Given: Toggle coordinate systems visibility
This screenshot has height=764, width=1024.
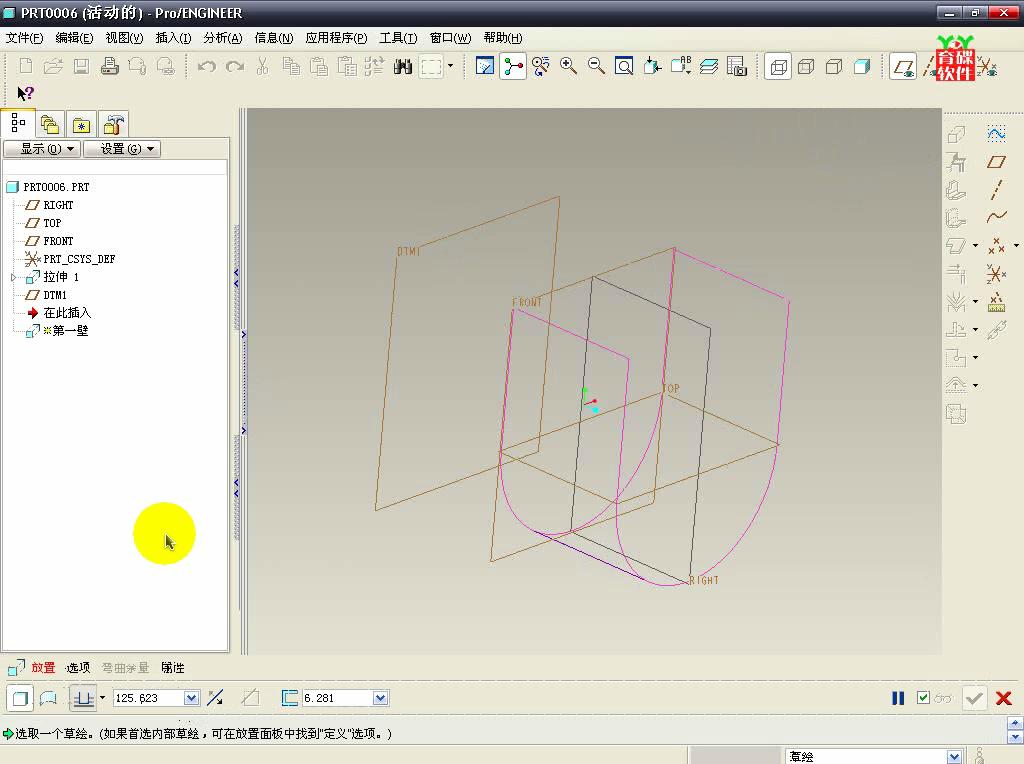Looking at the screenshot, I should [987, 67].
